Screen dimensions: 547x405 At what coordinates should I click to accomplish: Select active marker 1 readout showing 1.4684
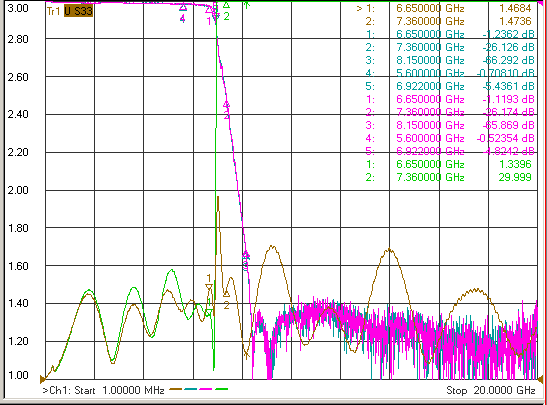pos(444,8)
